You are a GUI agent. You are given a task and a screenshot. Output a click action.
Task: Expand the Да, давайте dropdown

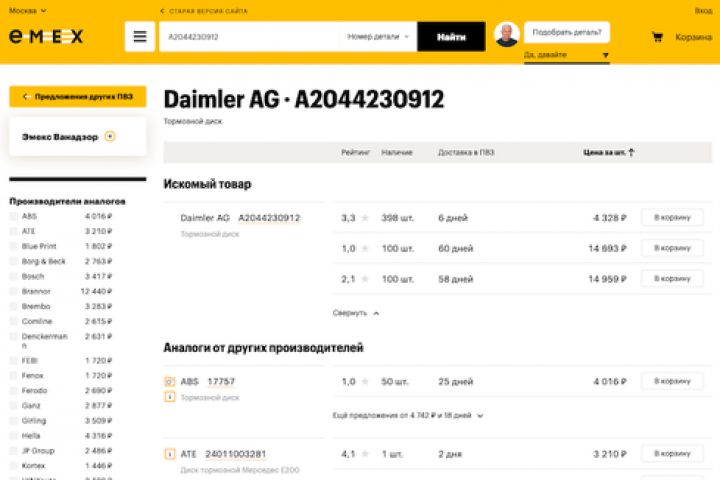click(567, 55)
